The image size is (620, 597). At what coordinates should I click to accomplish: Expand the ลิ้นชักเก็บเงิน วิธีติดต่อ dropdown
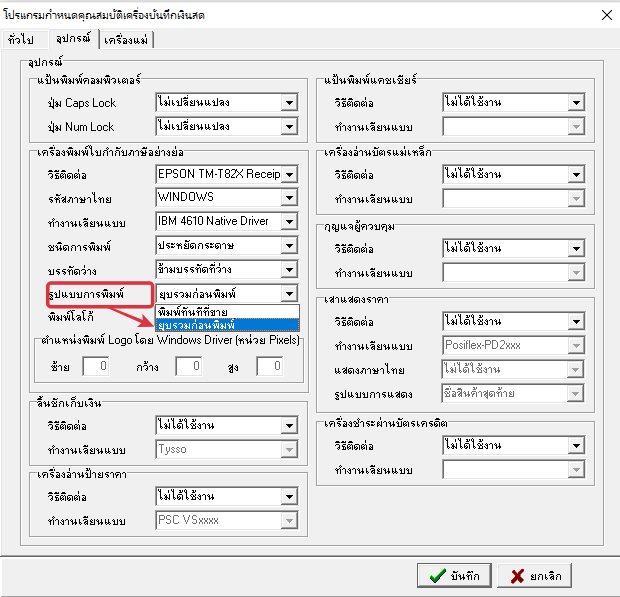(289, 426)
